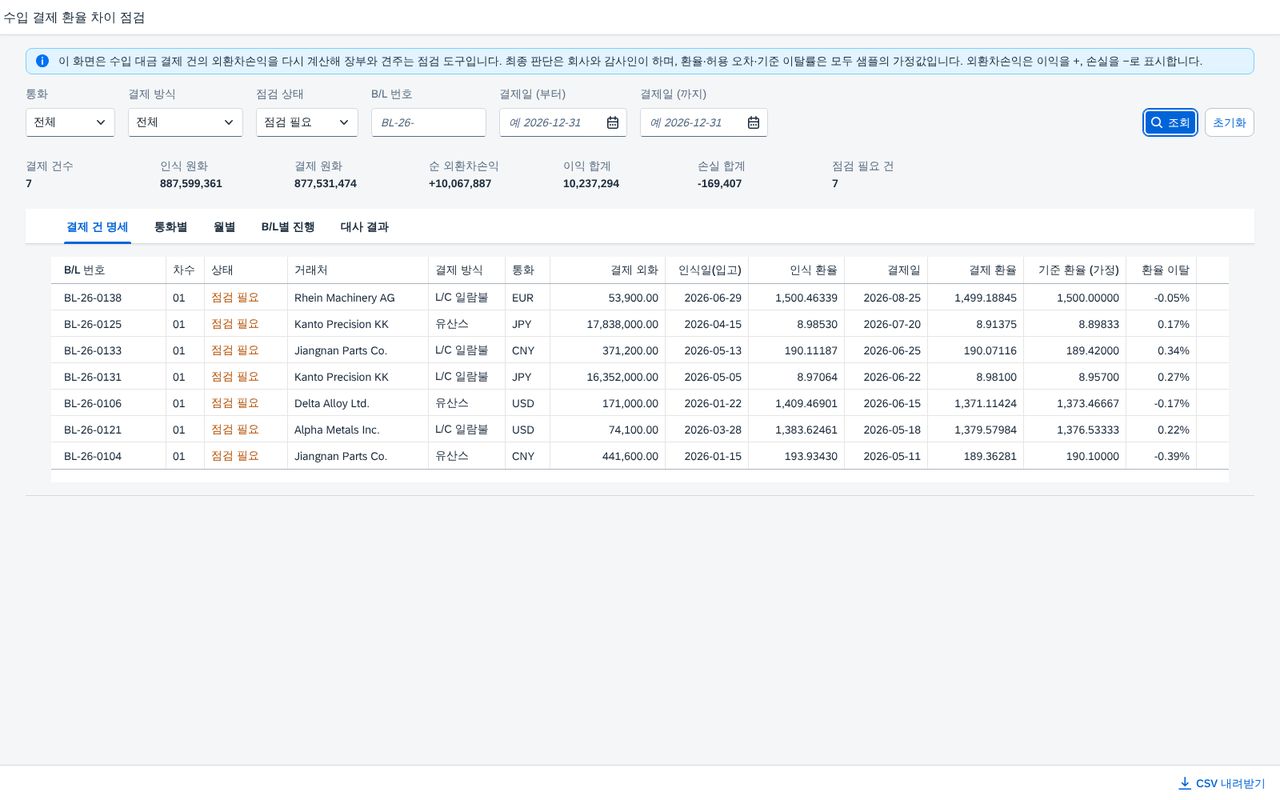This screenshot has width=1280, height=800.
Task: Click the blue info icon in banner
Action: (x=42, y=61)
